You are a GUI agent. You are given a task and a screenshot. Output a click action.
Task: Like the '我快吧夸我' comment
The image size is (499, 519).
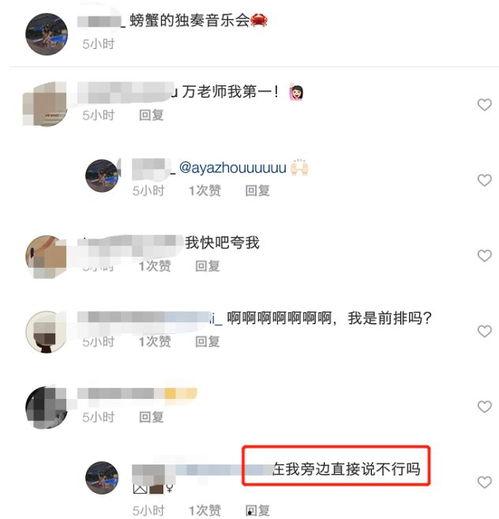pyautogui.click(x=484, y=256)
